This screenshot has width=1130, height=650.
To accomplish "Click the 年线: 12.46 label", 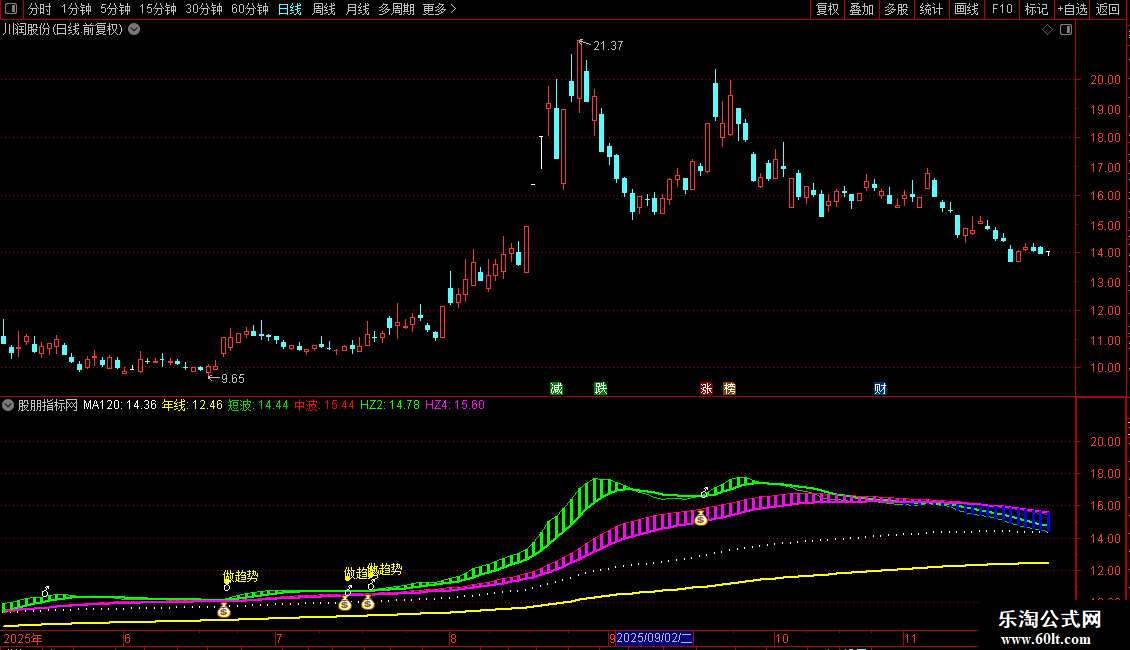I will (192, 405).
